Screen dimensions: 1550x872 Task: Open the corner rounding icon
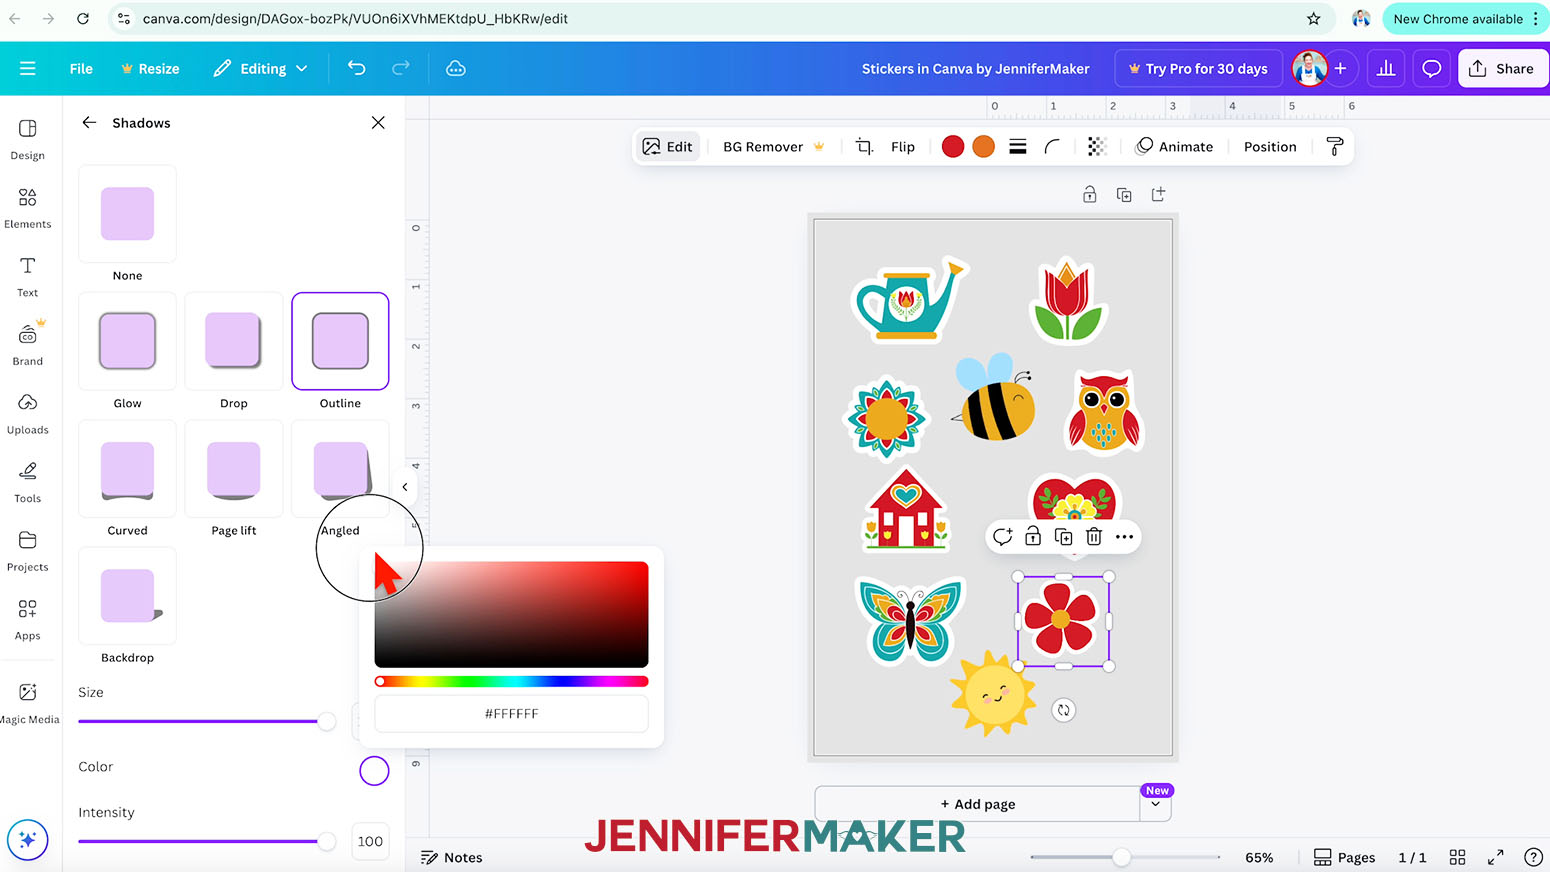1052,147
